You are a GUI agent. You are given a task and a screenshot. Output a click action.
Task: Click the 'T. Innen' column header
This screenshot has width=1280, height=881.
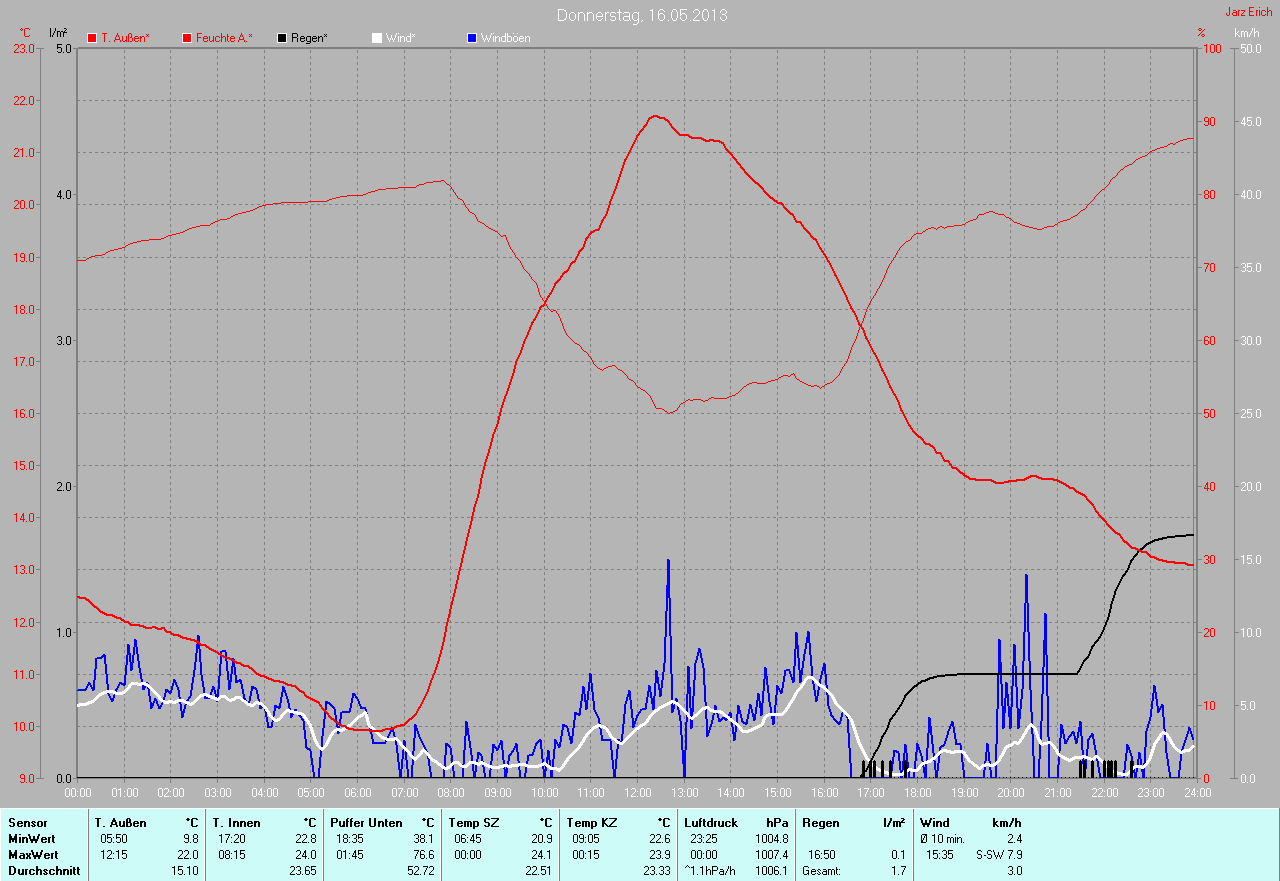(x=235, y=823)
